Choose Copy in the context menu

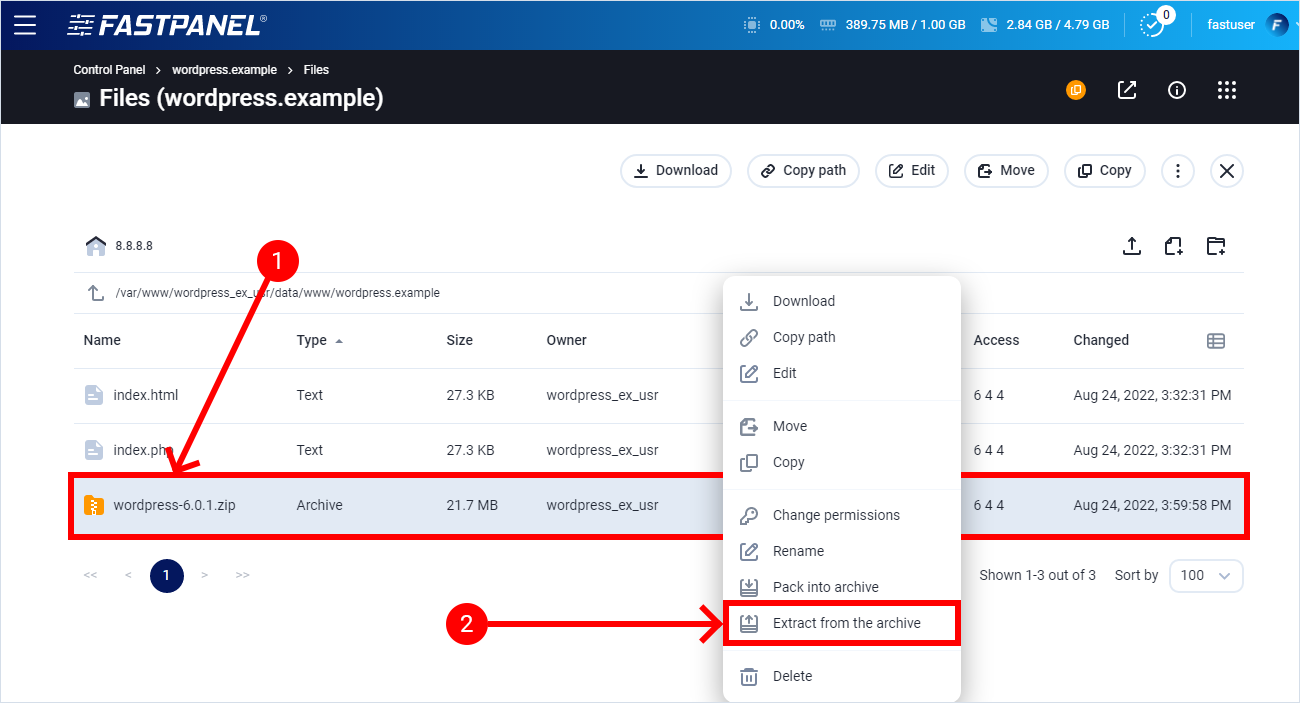pos(841,462)
